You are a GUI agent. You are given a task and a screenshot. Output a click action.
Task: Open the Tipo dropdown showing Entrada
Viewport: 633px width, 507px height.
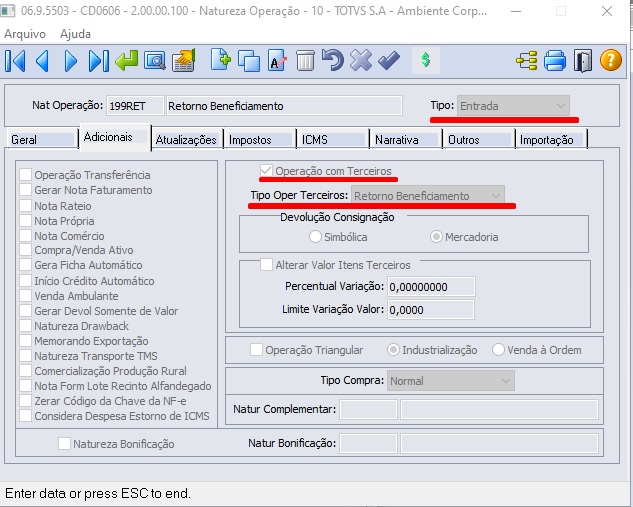513,106
